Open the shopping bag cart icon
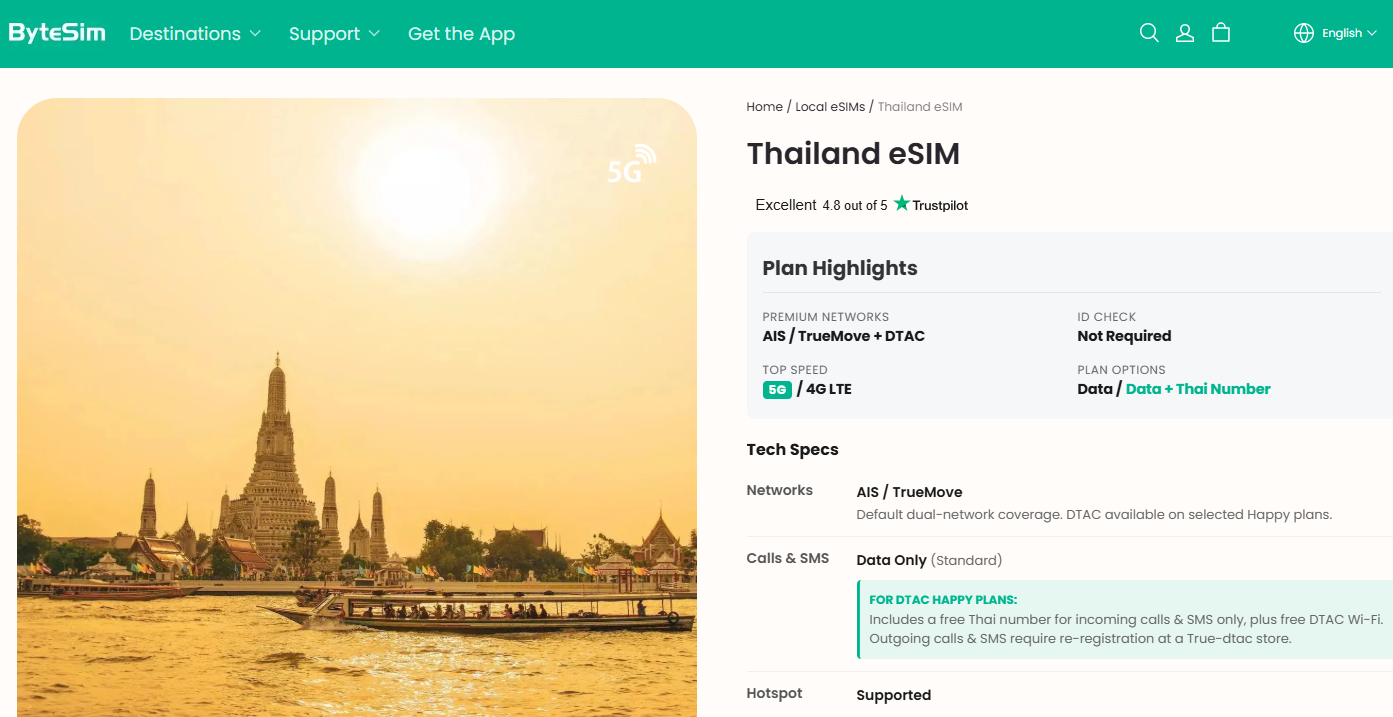 (1220, 33)
